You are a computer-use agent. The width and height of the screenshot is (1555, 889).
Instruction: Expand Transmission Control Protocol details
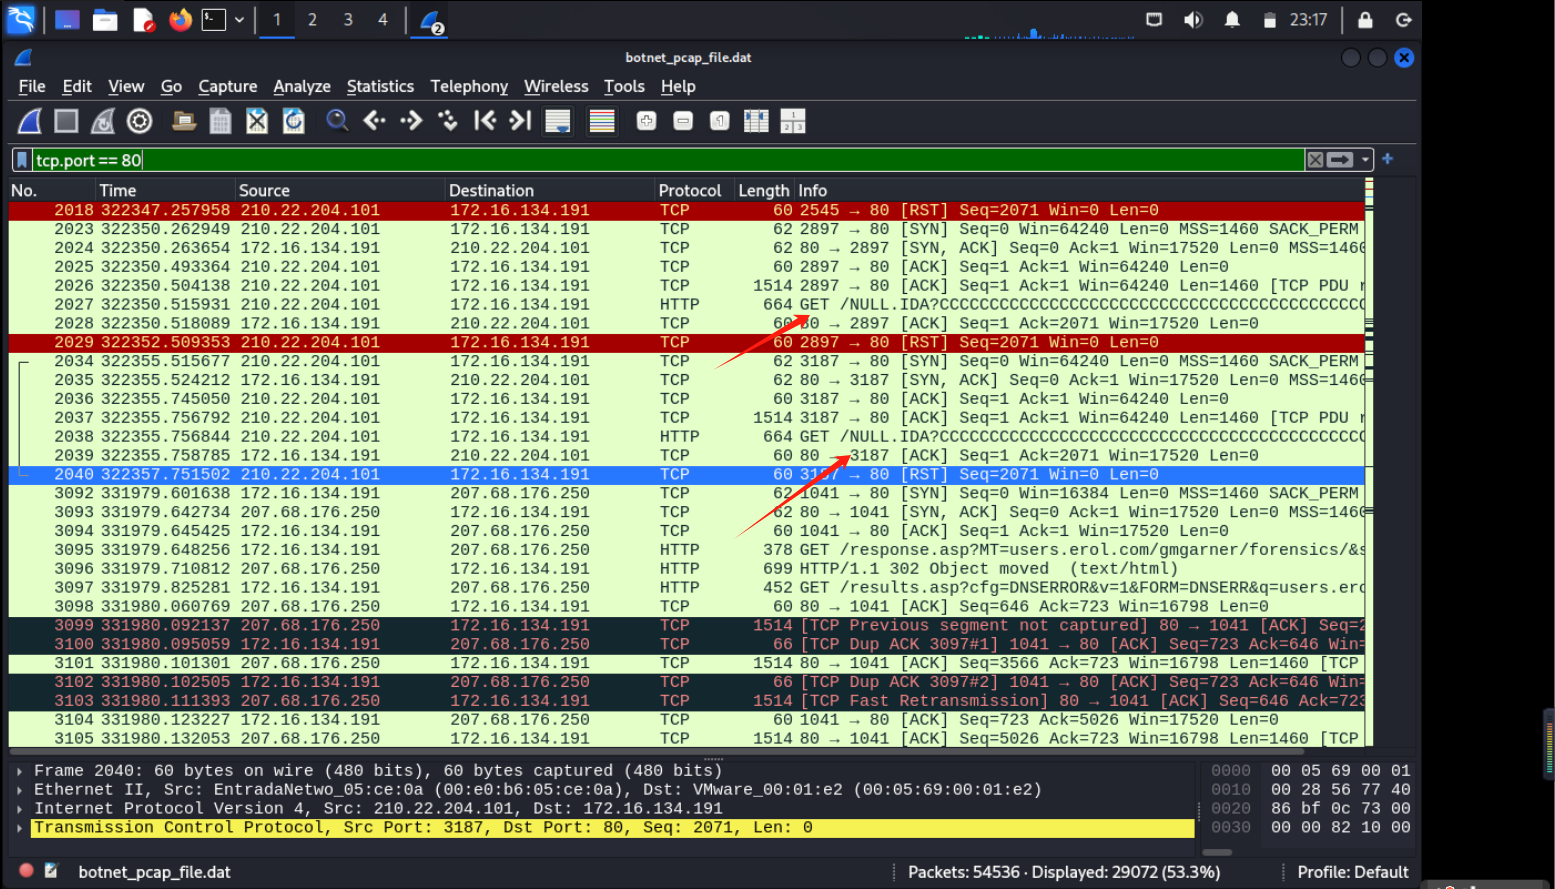[19, 828]
